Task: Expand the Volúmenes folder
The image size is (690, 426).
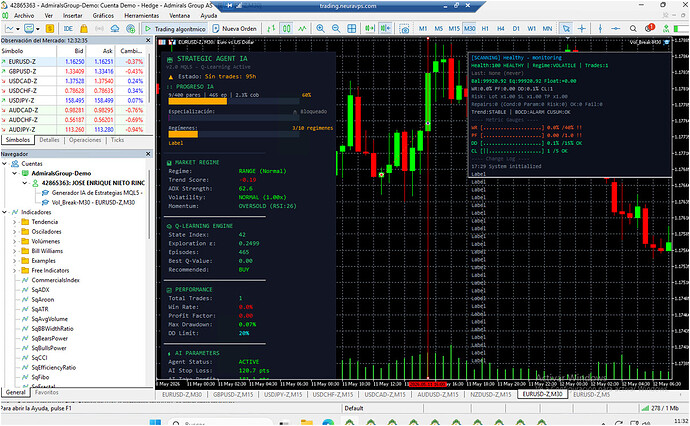Action: click(15, 241)
